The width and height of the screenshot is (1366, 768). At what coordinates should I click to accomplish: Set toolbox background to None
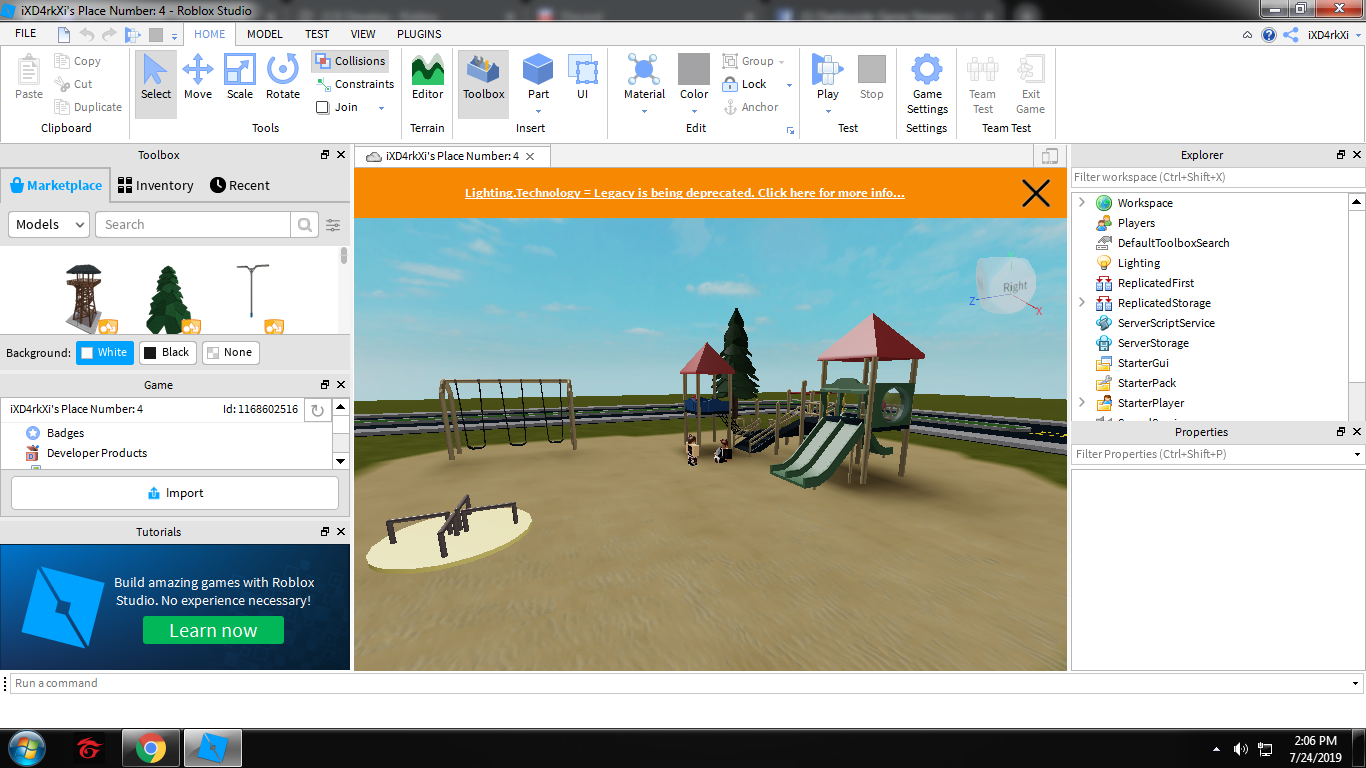pyautogui.click(x=230, y=352)
